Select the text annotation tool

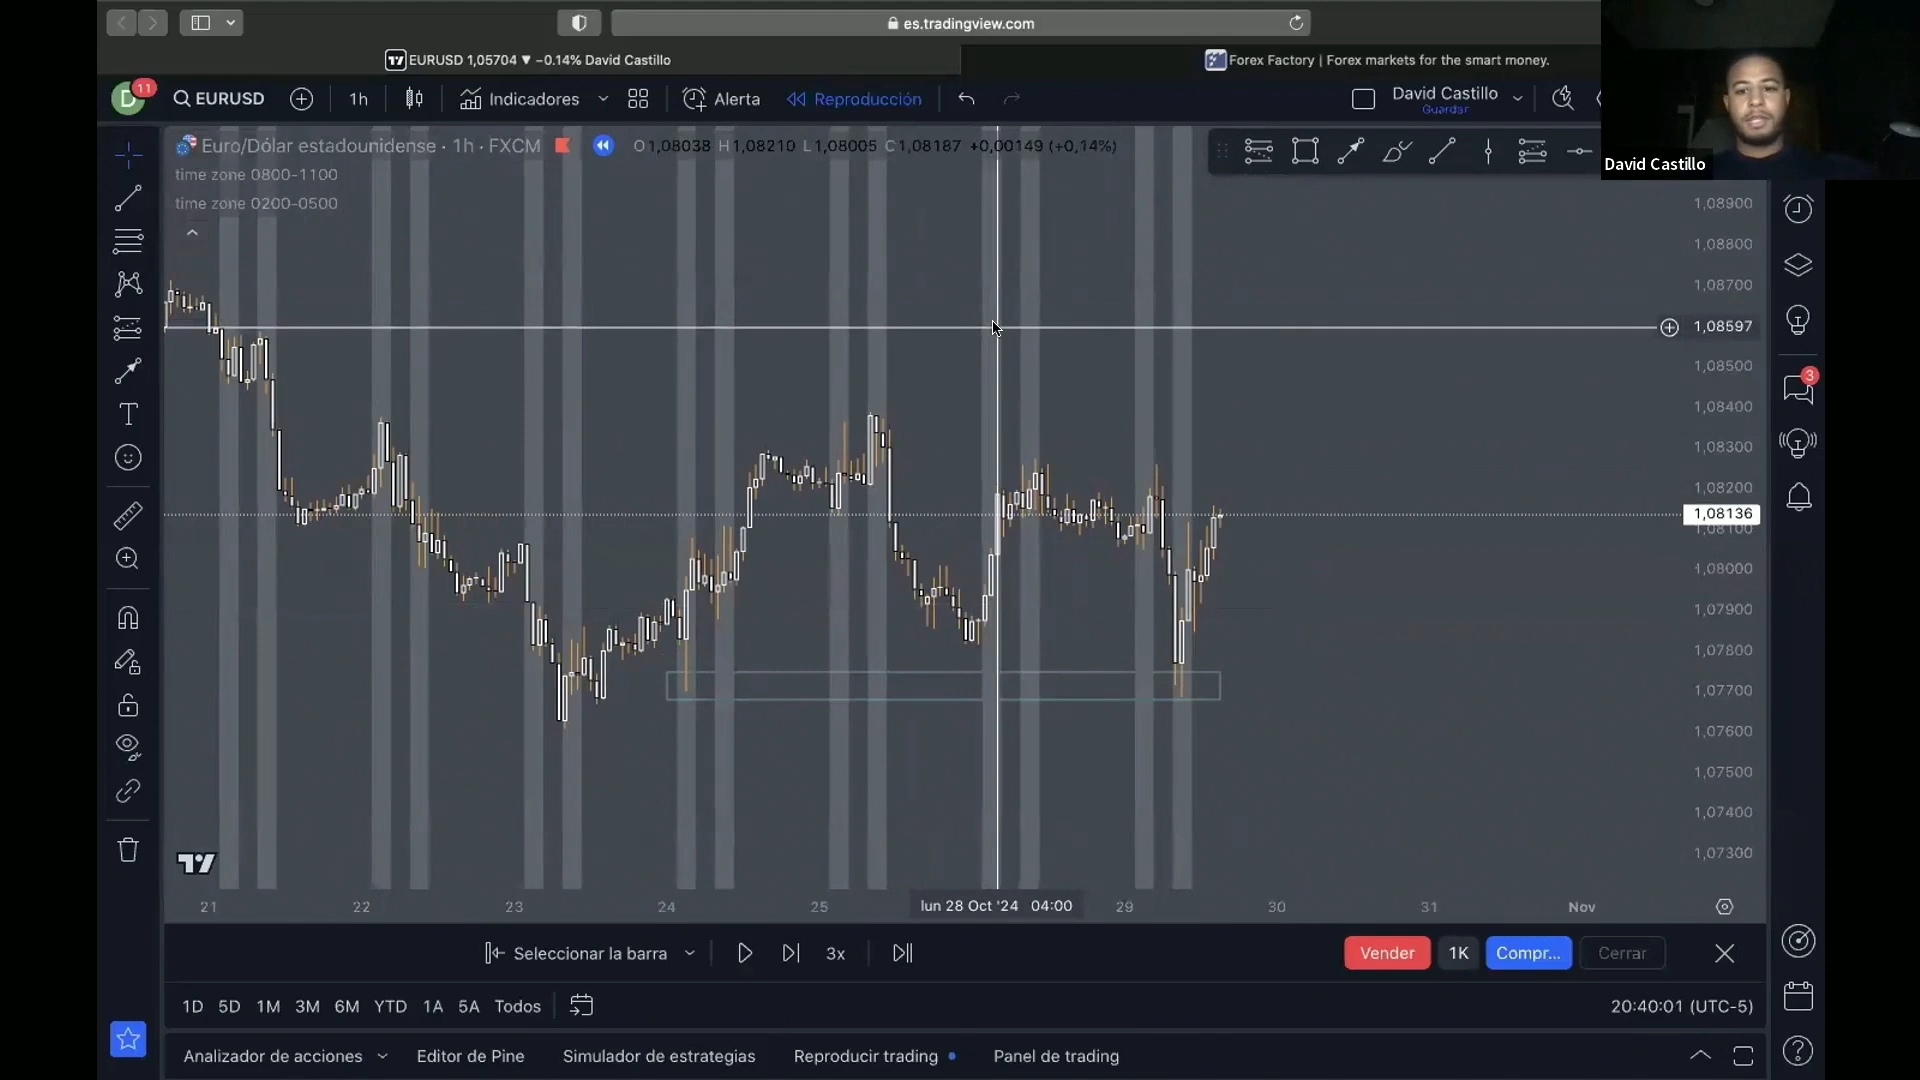click(128, 414)
